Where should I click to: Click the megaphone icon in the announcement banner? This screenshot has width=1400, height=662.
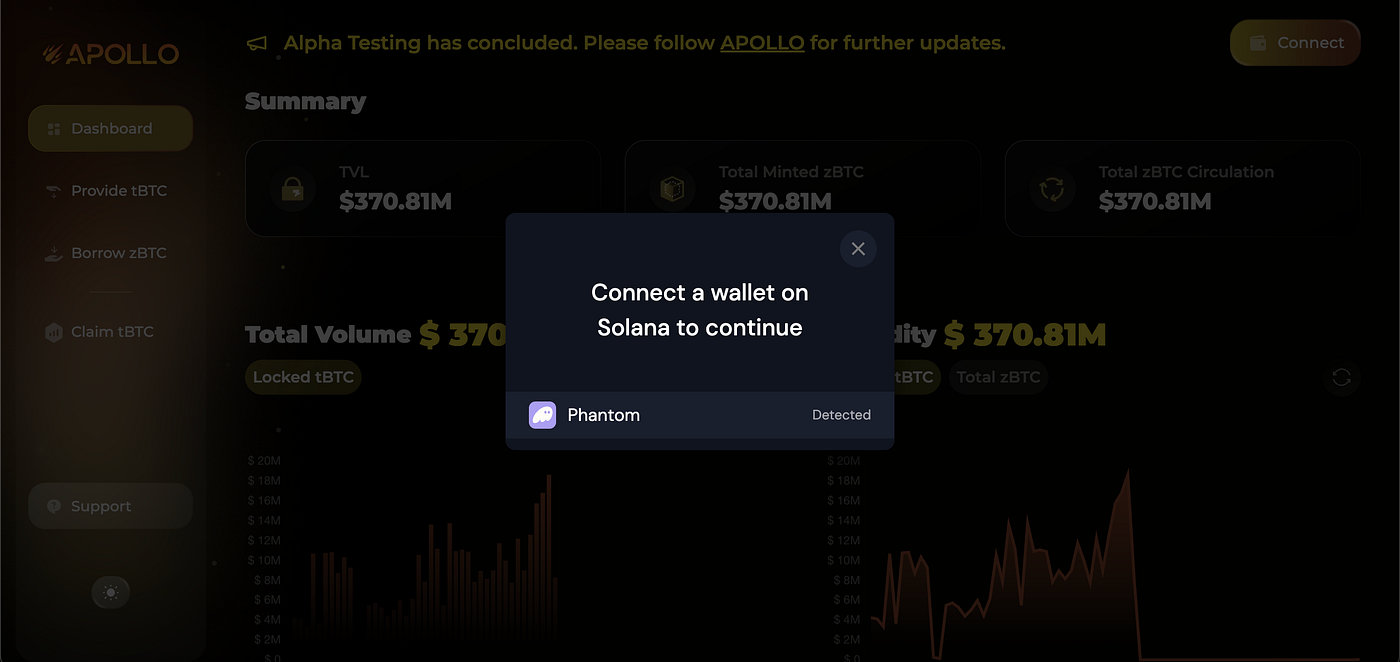click(256, 43)
